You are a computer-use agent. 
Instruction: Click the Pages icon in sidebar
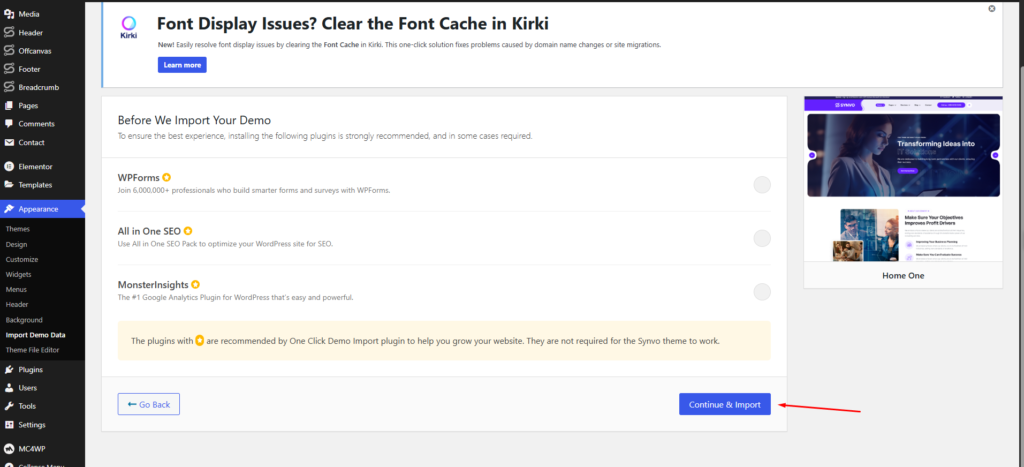point(9,105)
